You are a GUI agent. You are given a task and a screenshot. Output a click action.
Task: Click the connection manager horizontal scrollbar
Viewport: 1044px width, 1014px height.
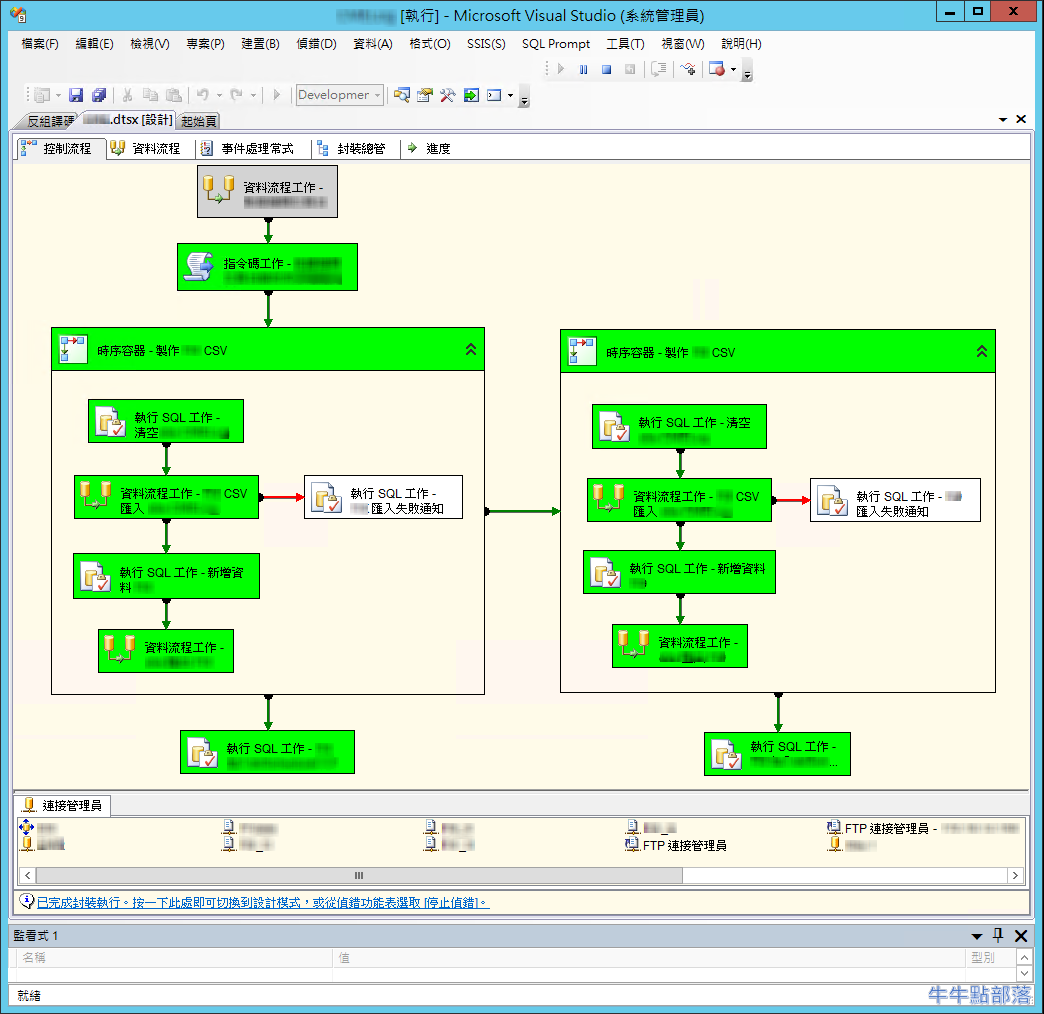[x=359, y=875]
